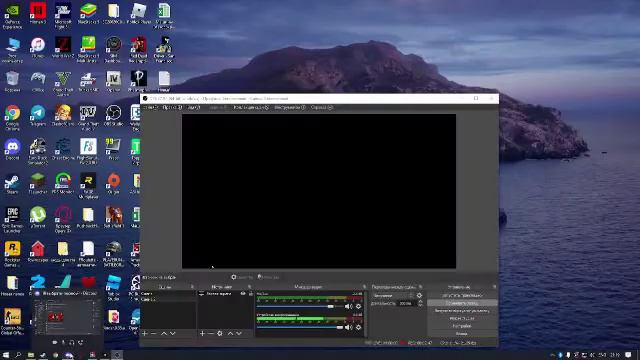Viewport: 640px width, 360px height.
Task: Click the Studio Mode button
Action: [462, 318]
